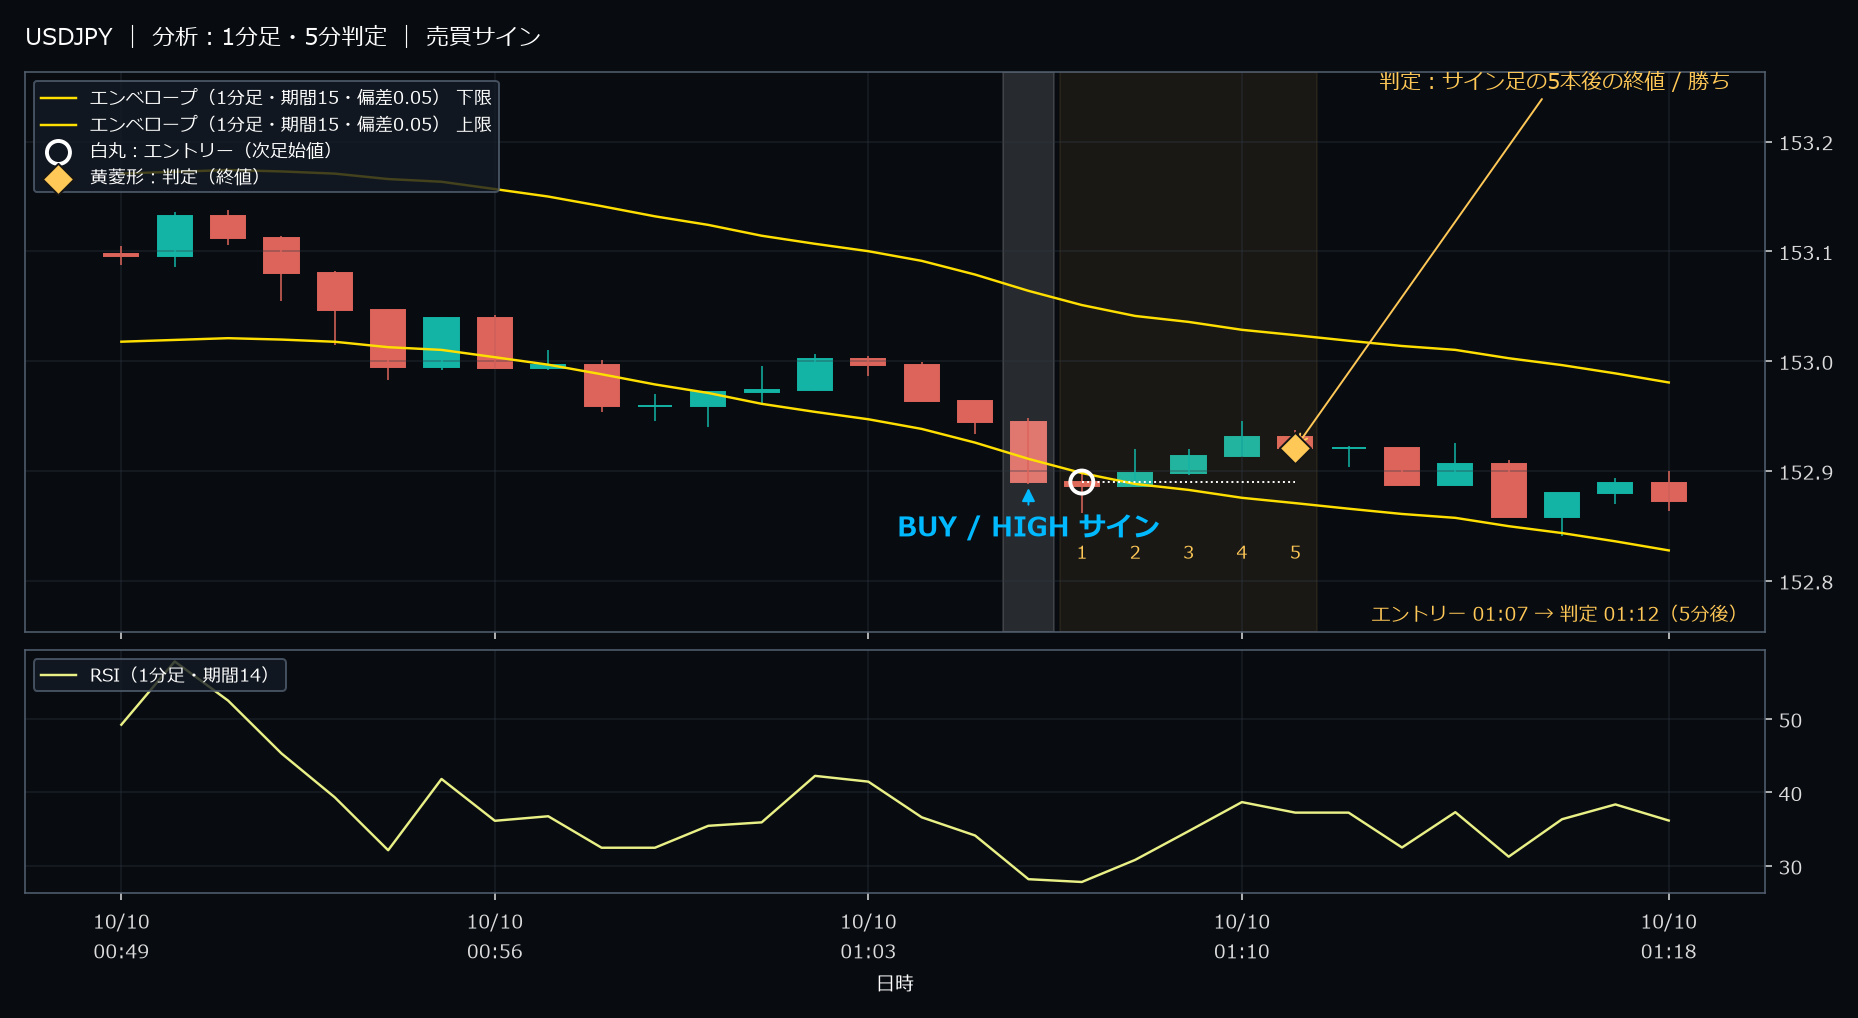
Task: Click the envelope 下限 legend entry
Action: 266,98
